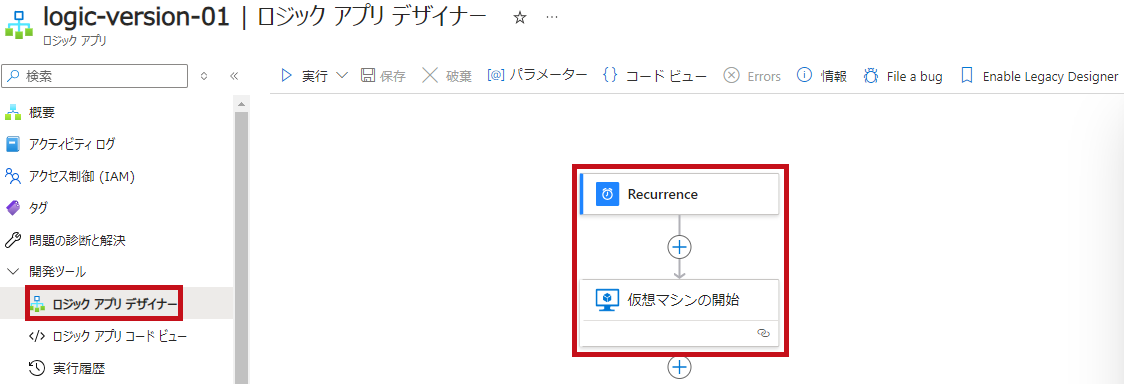This screenshot has height=384, width=1124.
Task: Select the 仮想マシンの開始 action card
Action: (x=679, y=313)
